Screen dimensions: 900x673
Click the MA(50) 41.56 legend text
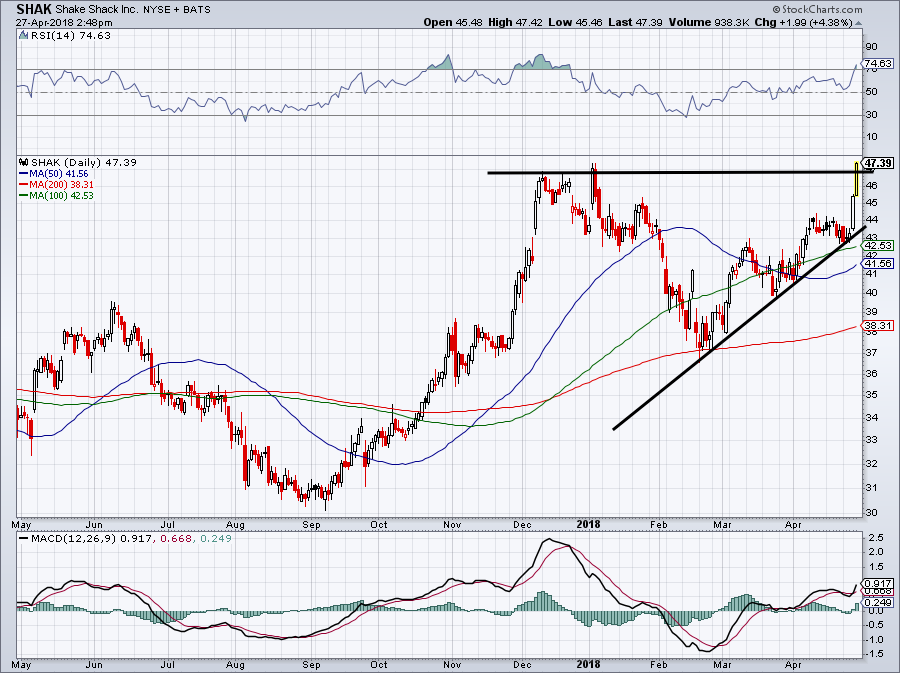59,173
